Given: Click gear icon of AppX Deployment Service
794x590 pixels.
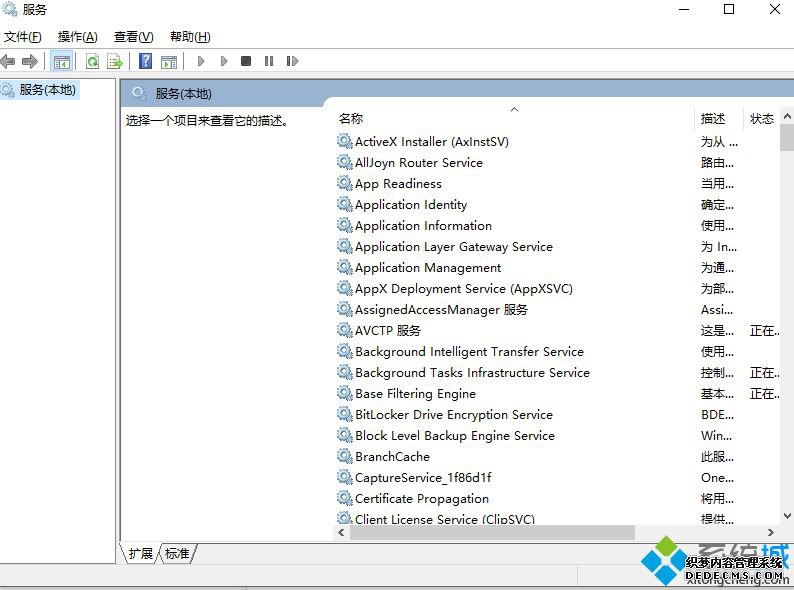Looking at the screenshot, I should [344, 288].
